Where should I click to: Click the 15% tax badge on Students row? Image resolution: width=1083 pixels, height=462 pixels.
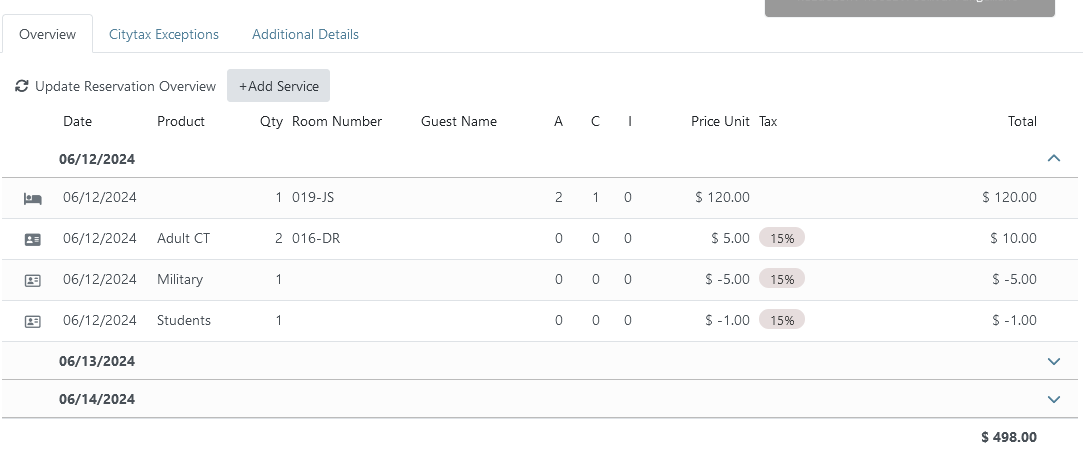[x=782, y=321]
